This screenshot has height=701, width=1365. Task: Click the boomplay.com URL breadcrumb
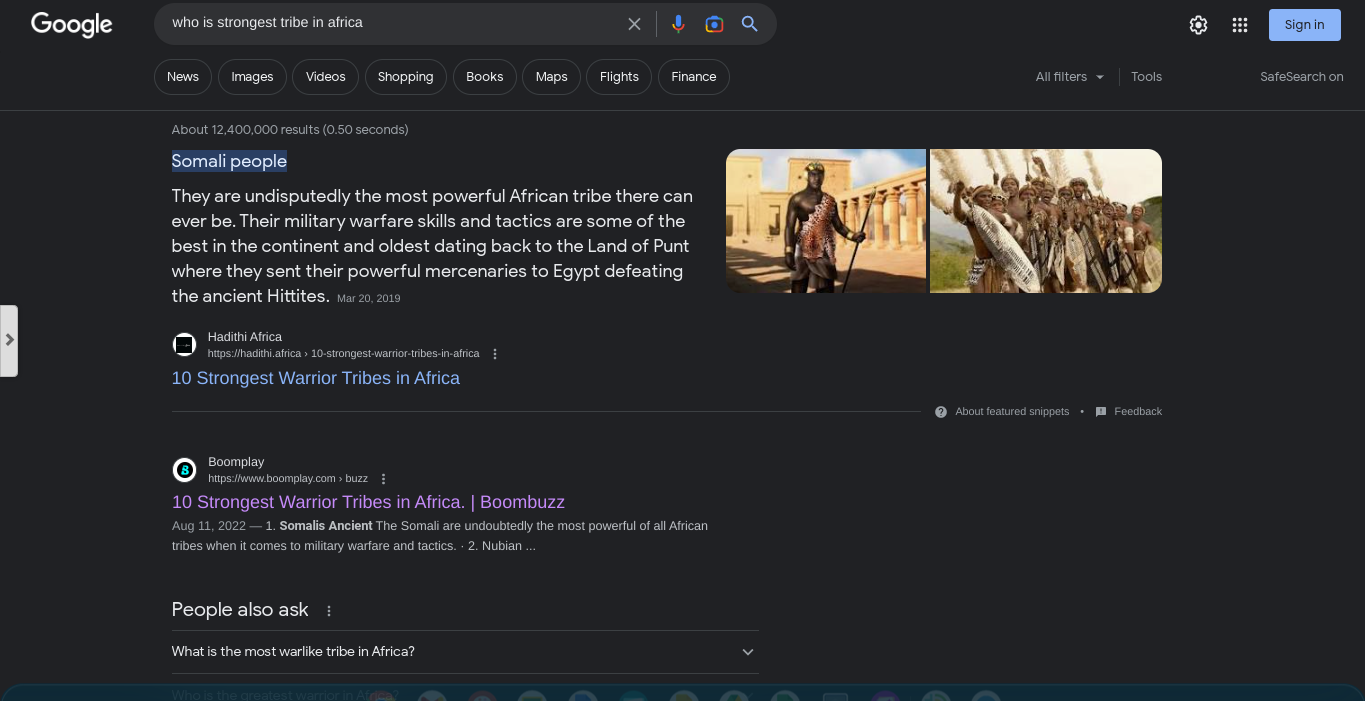pos(288,479)
